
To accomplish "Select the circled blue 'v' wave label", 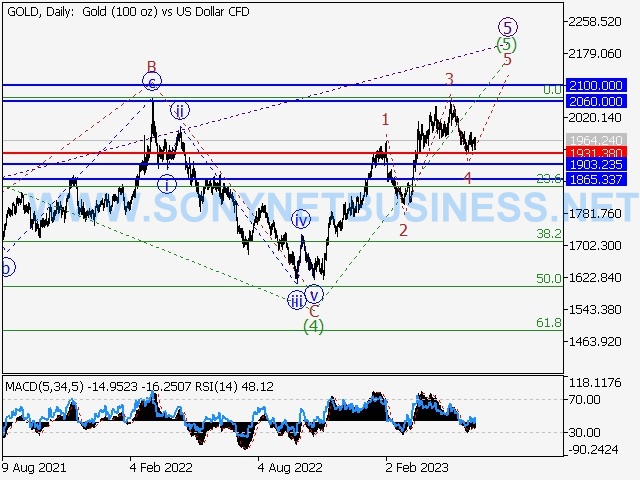I will (314, 294).
